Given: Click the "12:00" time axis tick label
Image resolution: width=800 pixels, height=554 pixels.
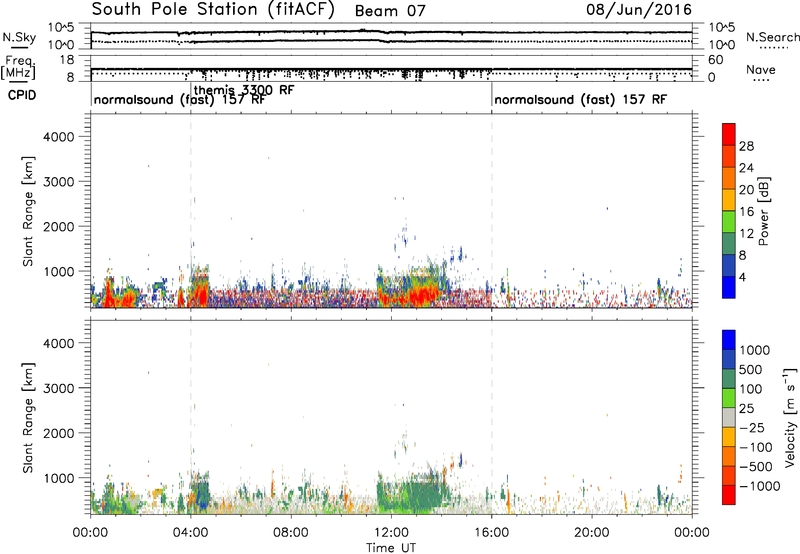Looking at the screenshot, I should 391,533.
